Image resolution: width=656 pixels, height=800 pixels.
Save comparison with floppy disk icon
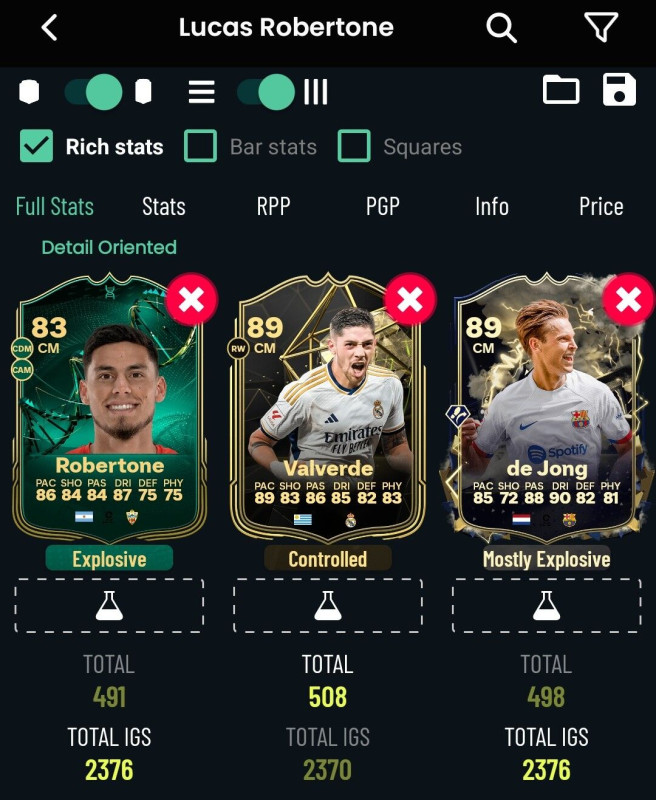pos(619,90)
